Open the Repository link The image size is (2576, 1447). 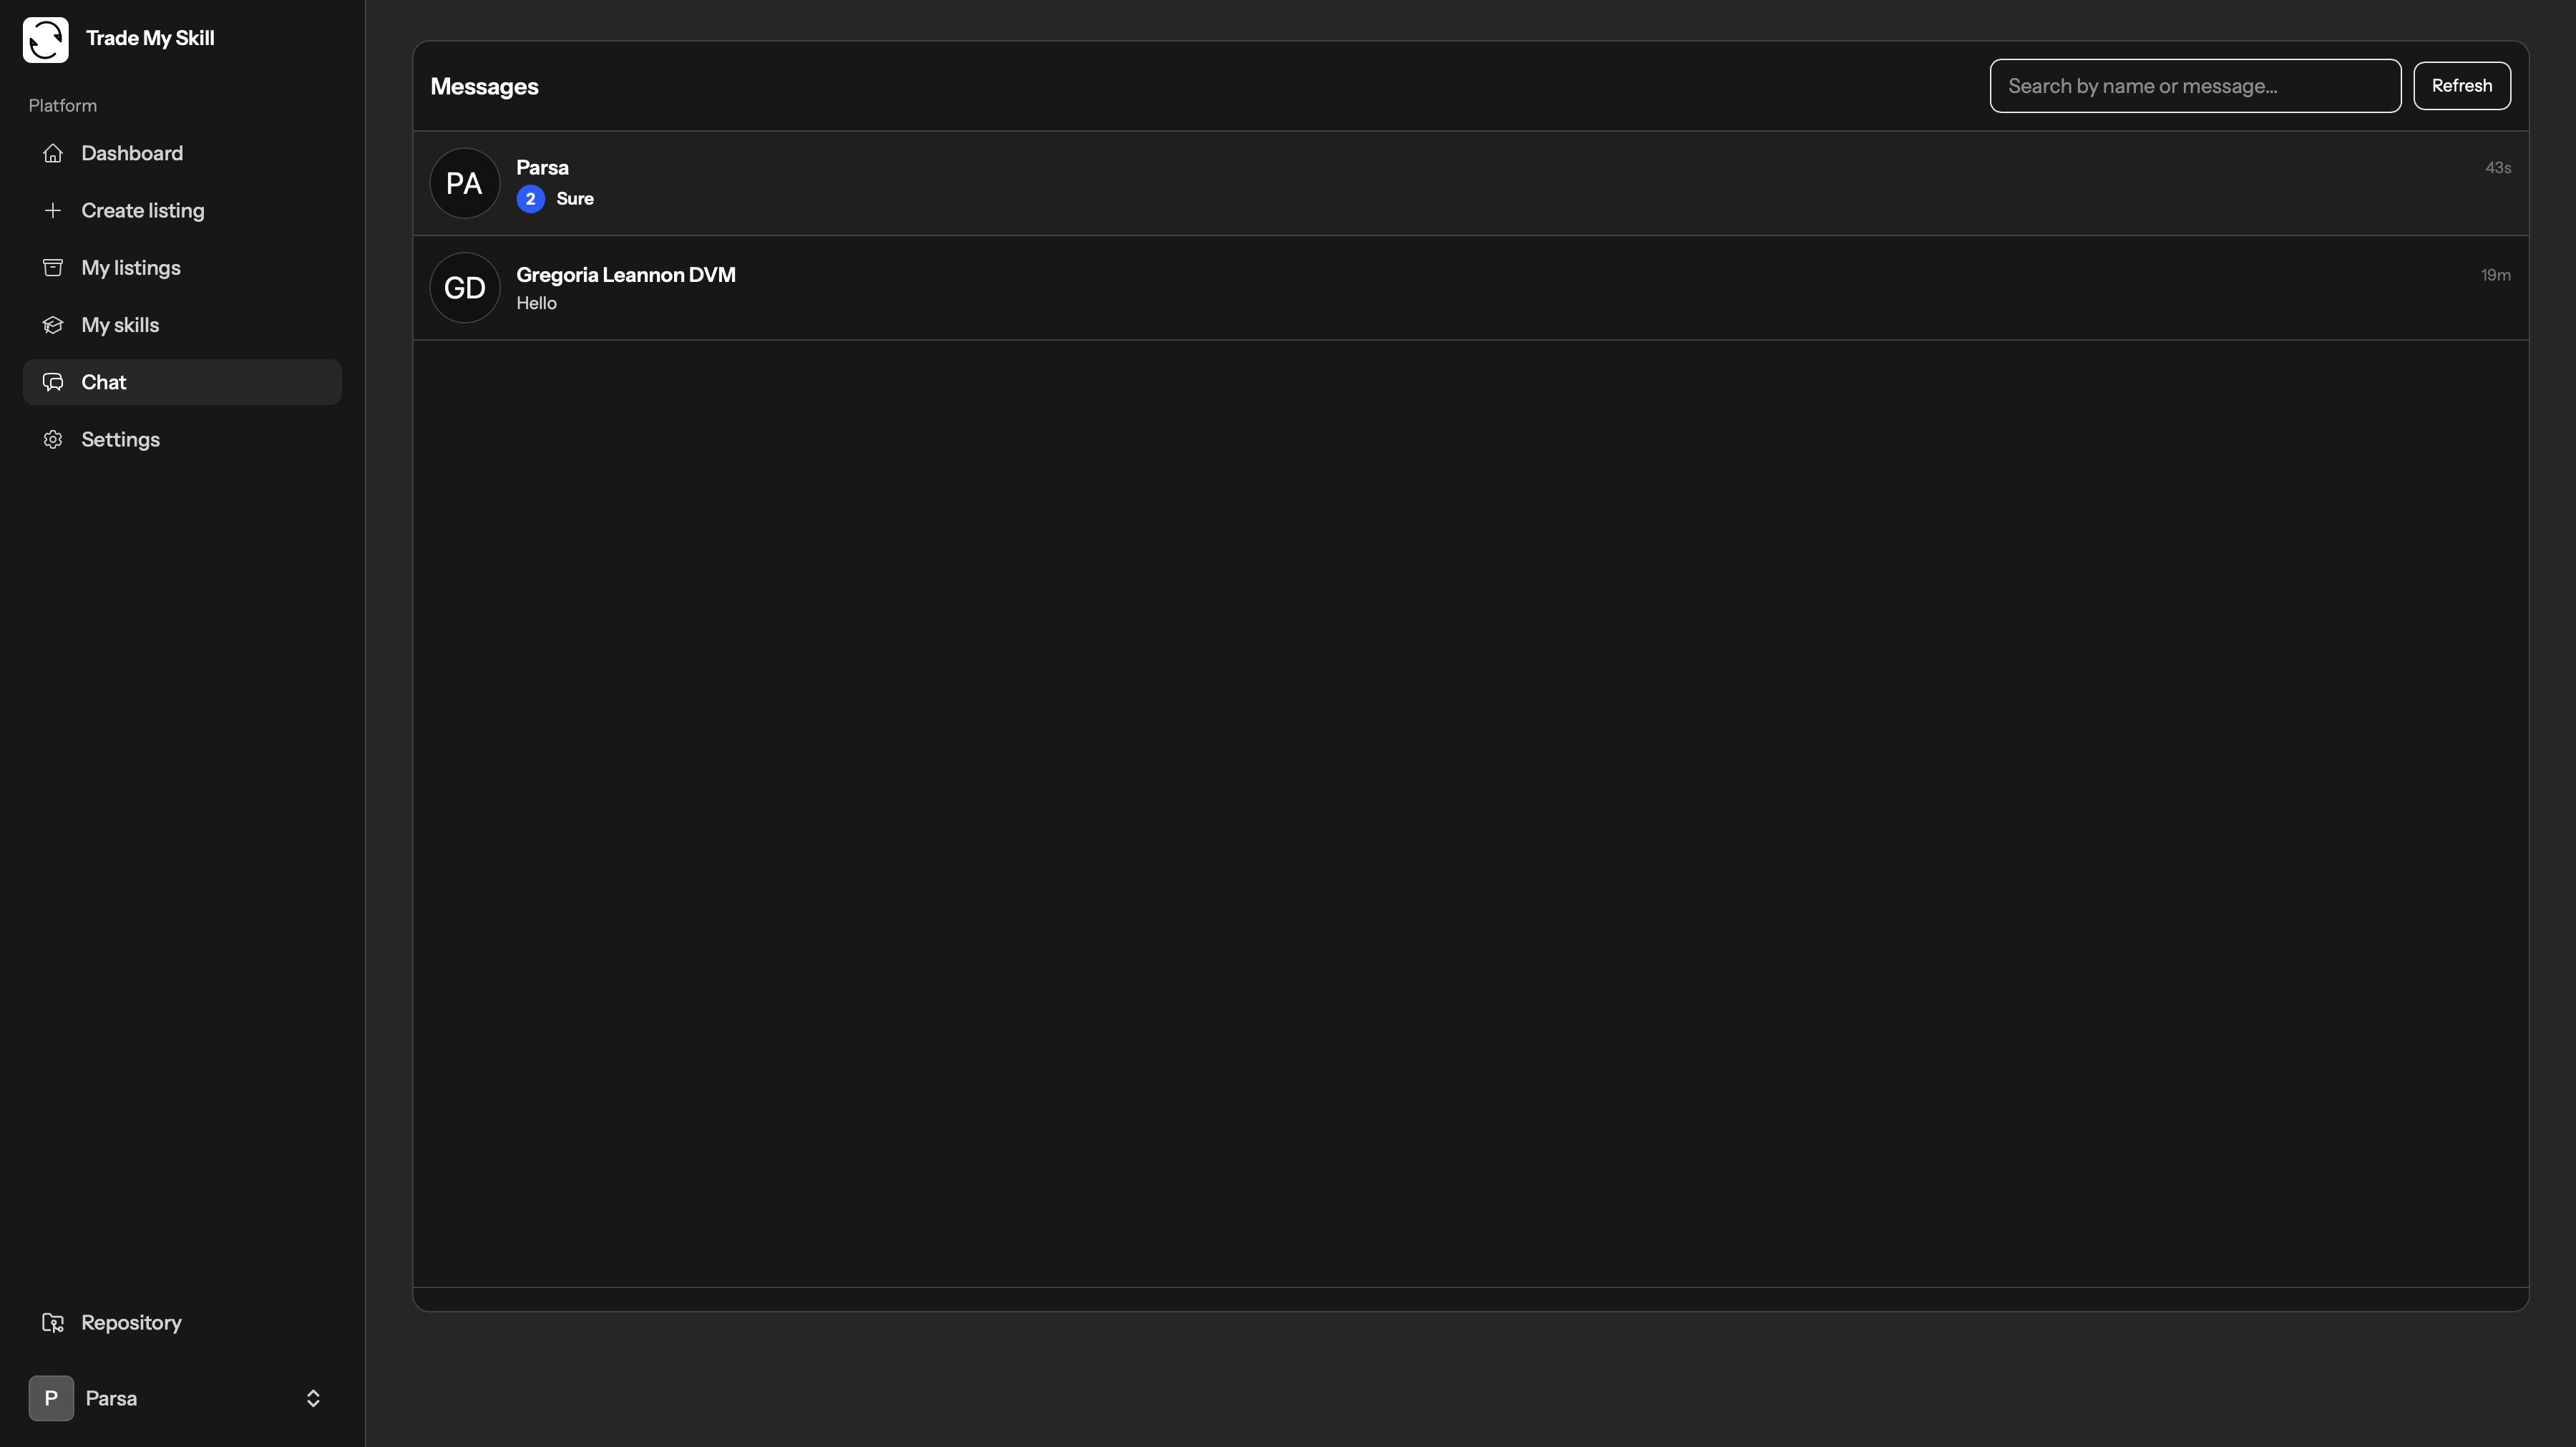point(131,1323)
